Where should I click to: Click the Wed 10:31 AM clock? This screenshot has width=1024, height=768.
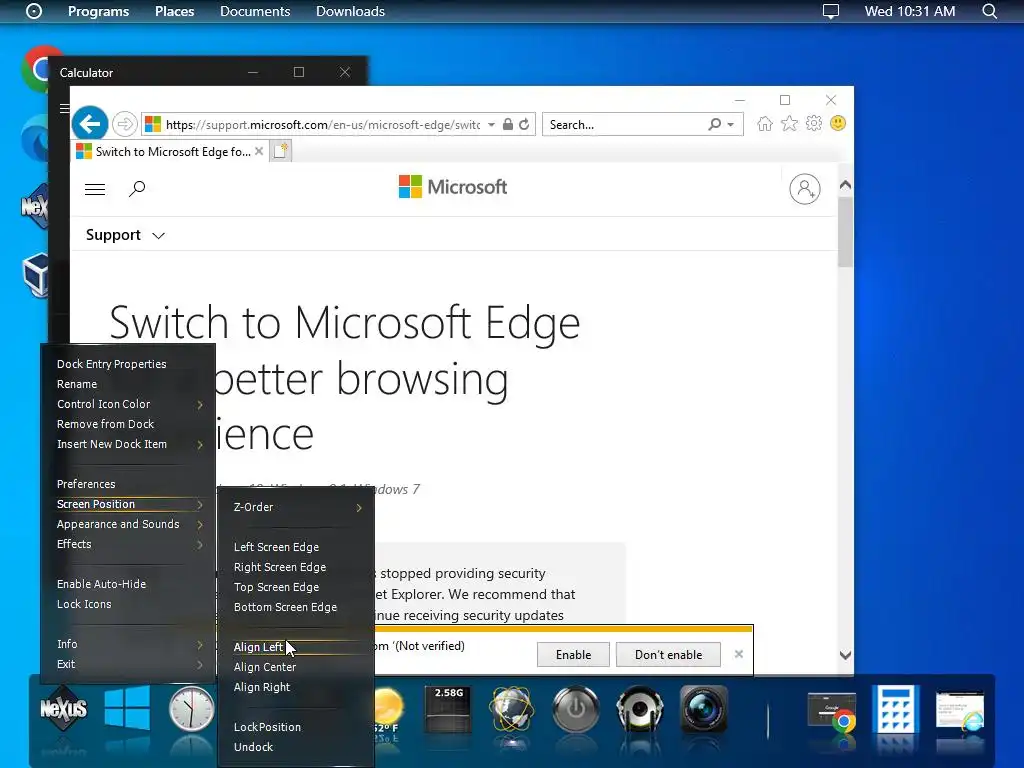click(910, 11)
